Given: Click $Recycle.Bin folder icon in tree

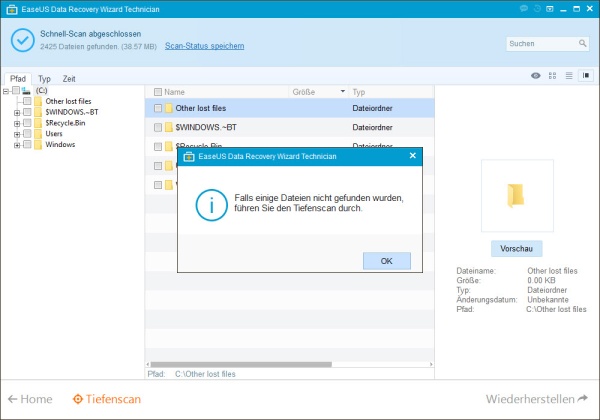Looking at the screenshot, I should [x=38, y=123].
